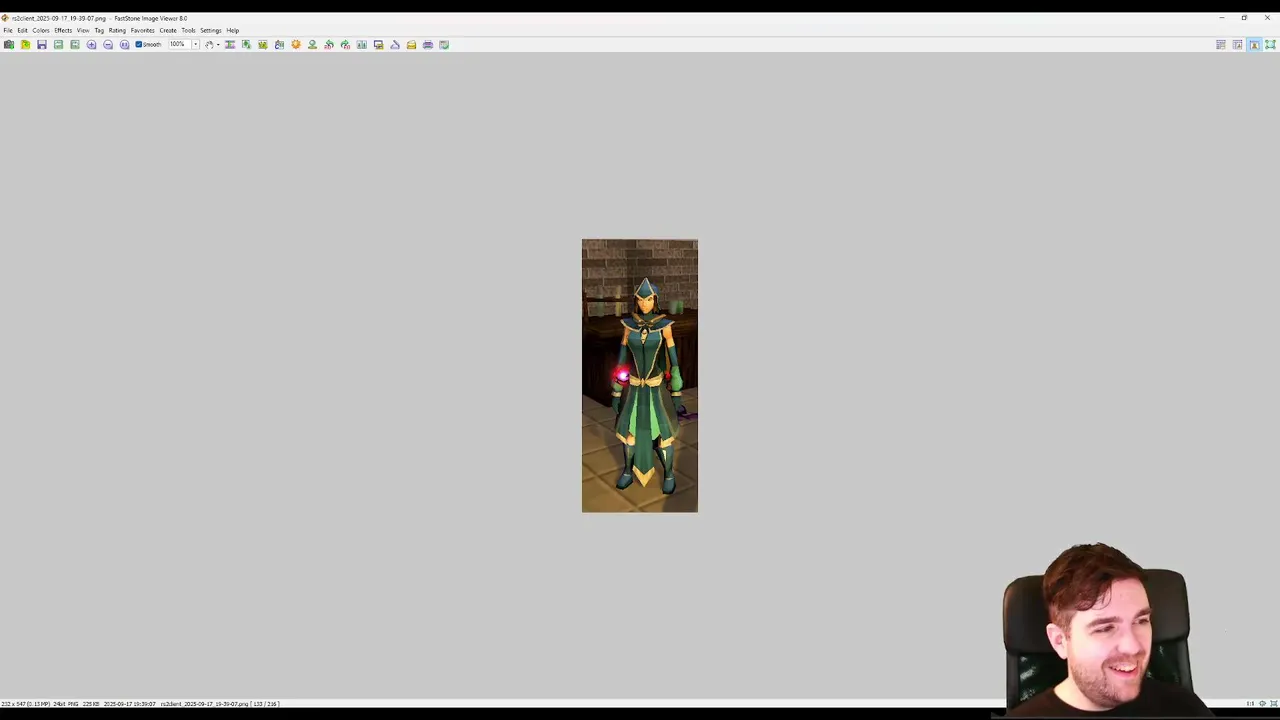Open the Effects menu
This screenshot has height=720, width=1280.
[x=63, y=30]
